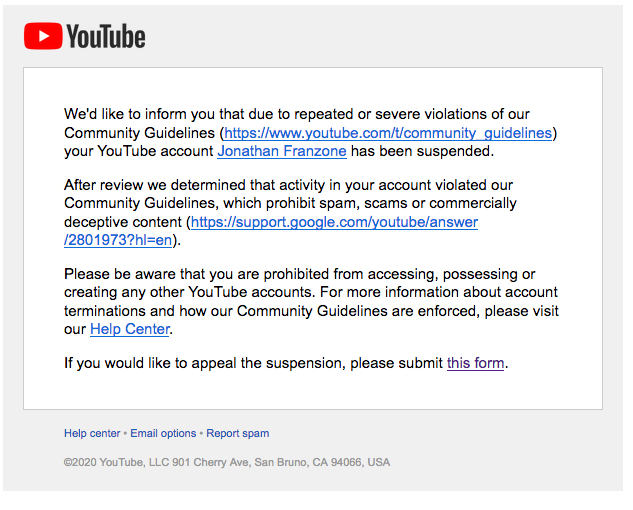Click the "If you would like to appeal" text
Image resolution: width=633 pixels, height=510 pixels.
(254, 363)
